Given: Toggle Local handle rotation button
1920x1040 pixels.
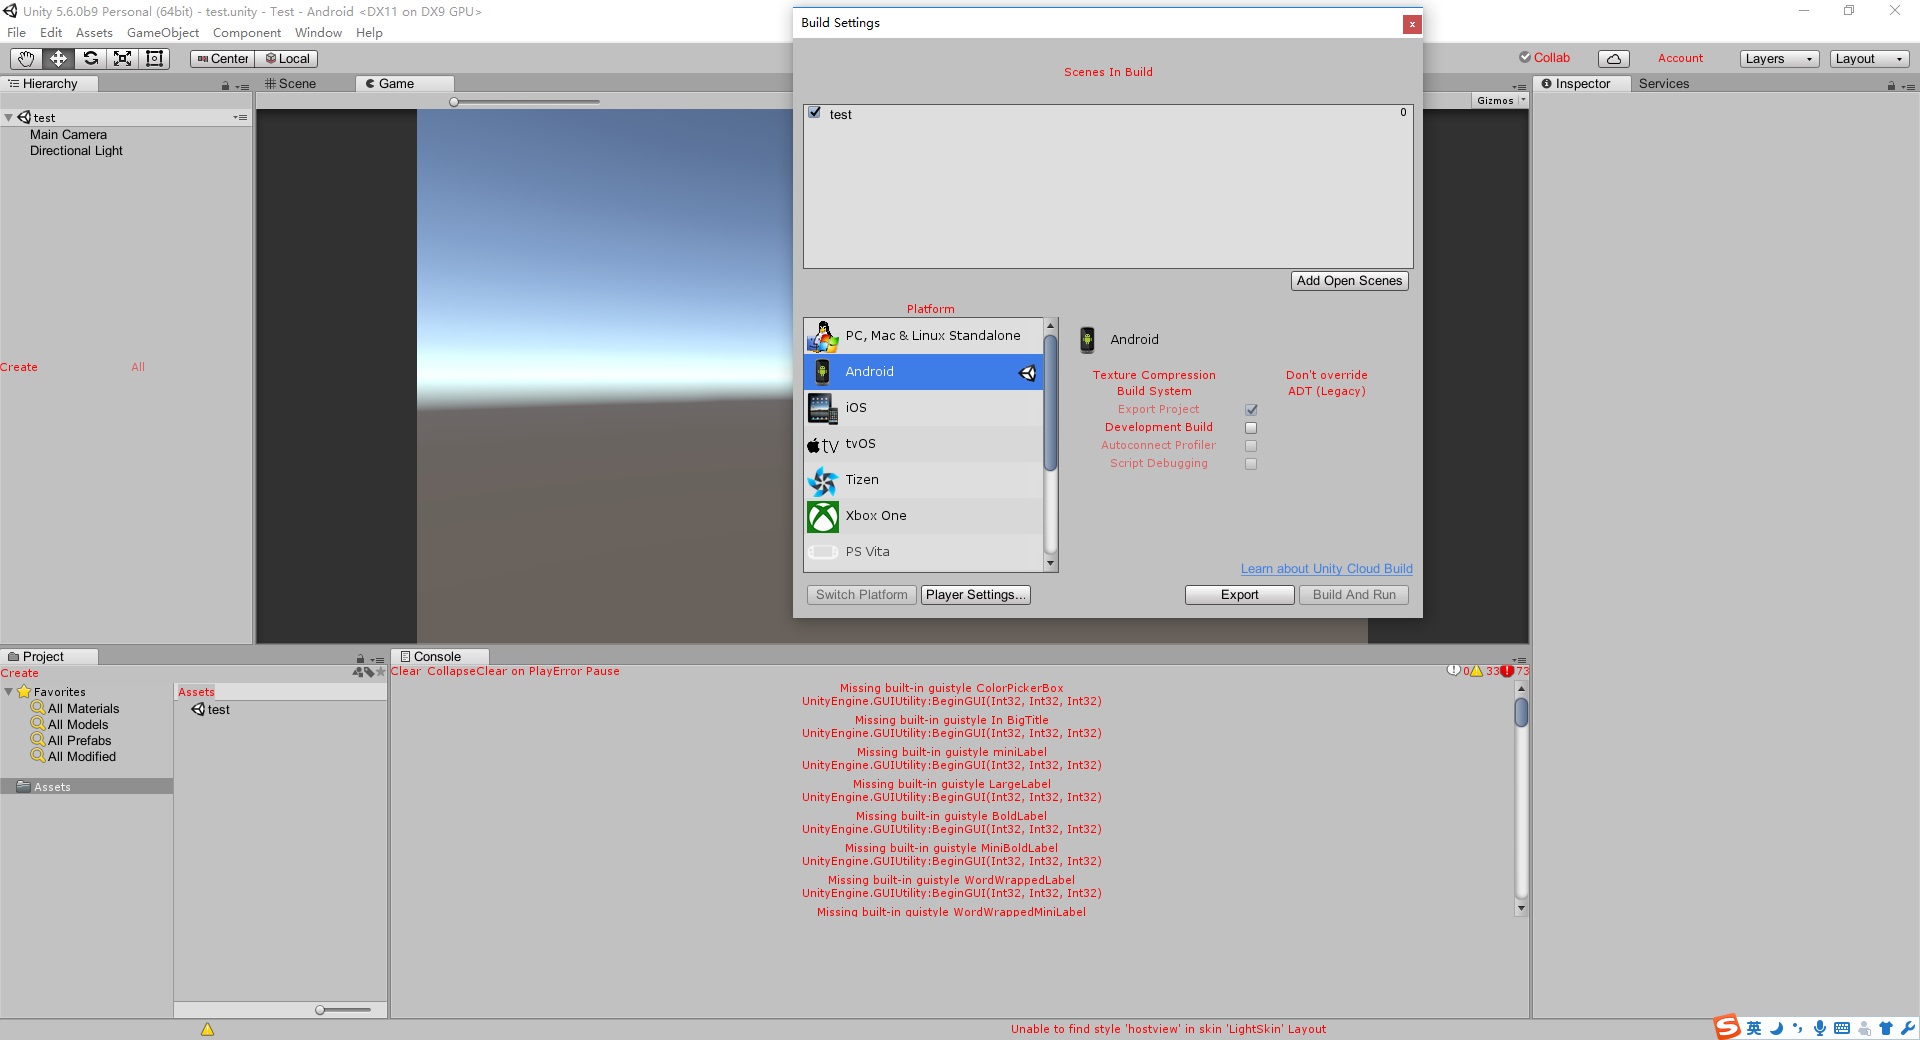Looking at the screenshot, I should click(287, 59).
